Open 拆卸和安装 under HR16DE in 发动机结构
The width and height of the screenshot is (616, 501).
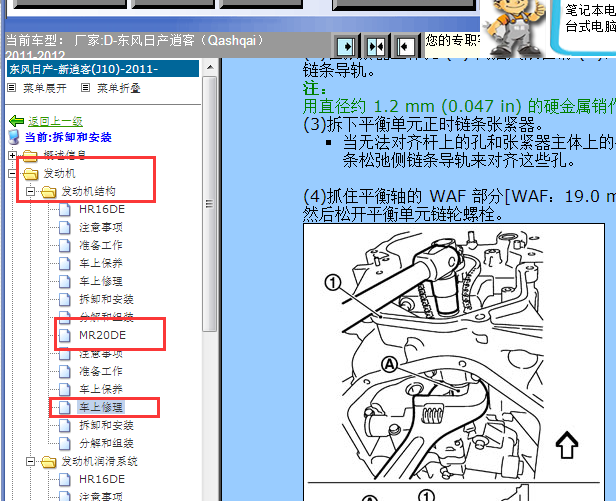coord(106,299)
